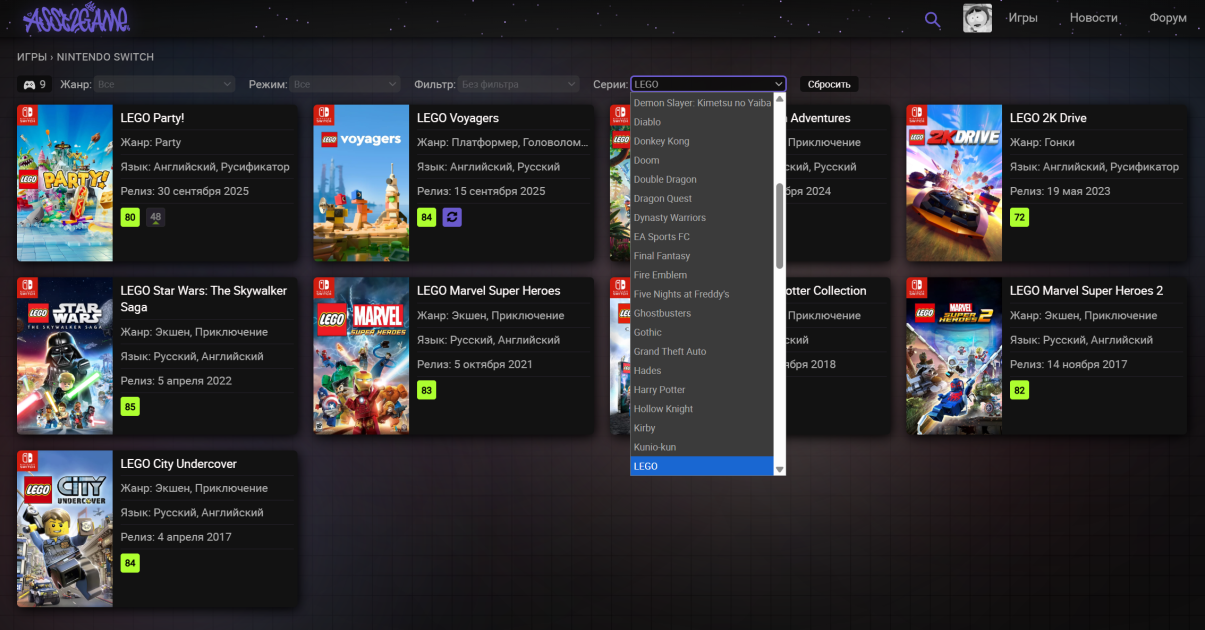Image resolution: width=1205 pixels, height=630 pixels.
Task: Click series list scrollbar thumb
Action: tap(780, 226)
